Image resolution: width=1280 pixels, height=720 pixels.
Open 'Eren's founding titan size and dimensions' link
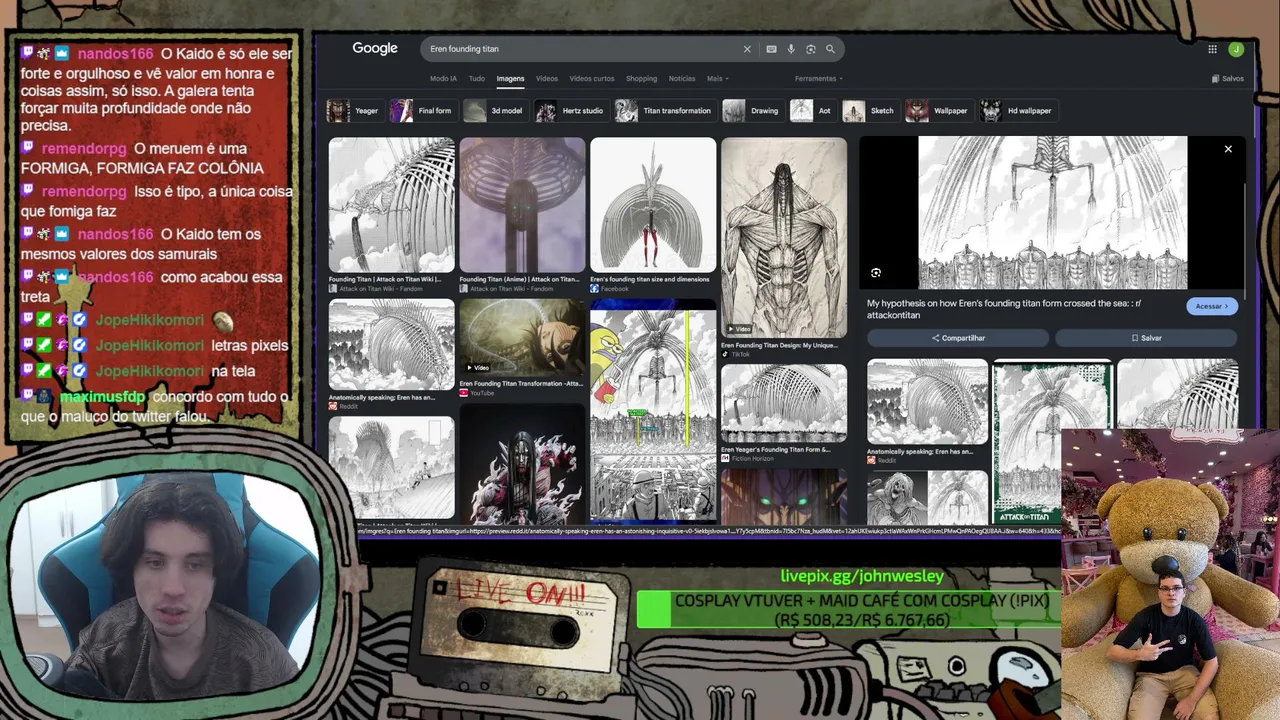click(x=650, y=280)
